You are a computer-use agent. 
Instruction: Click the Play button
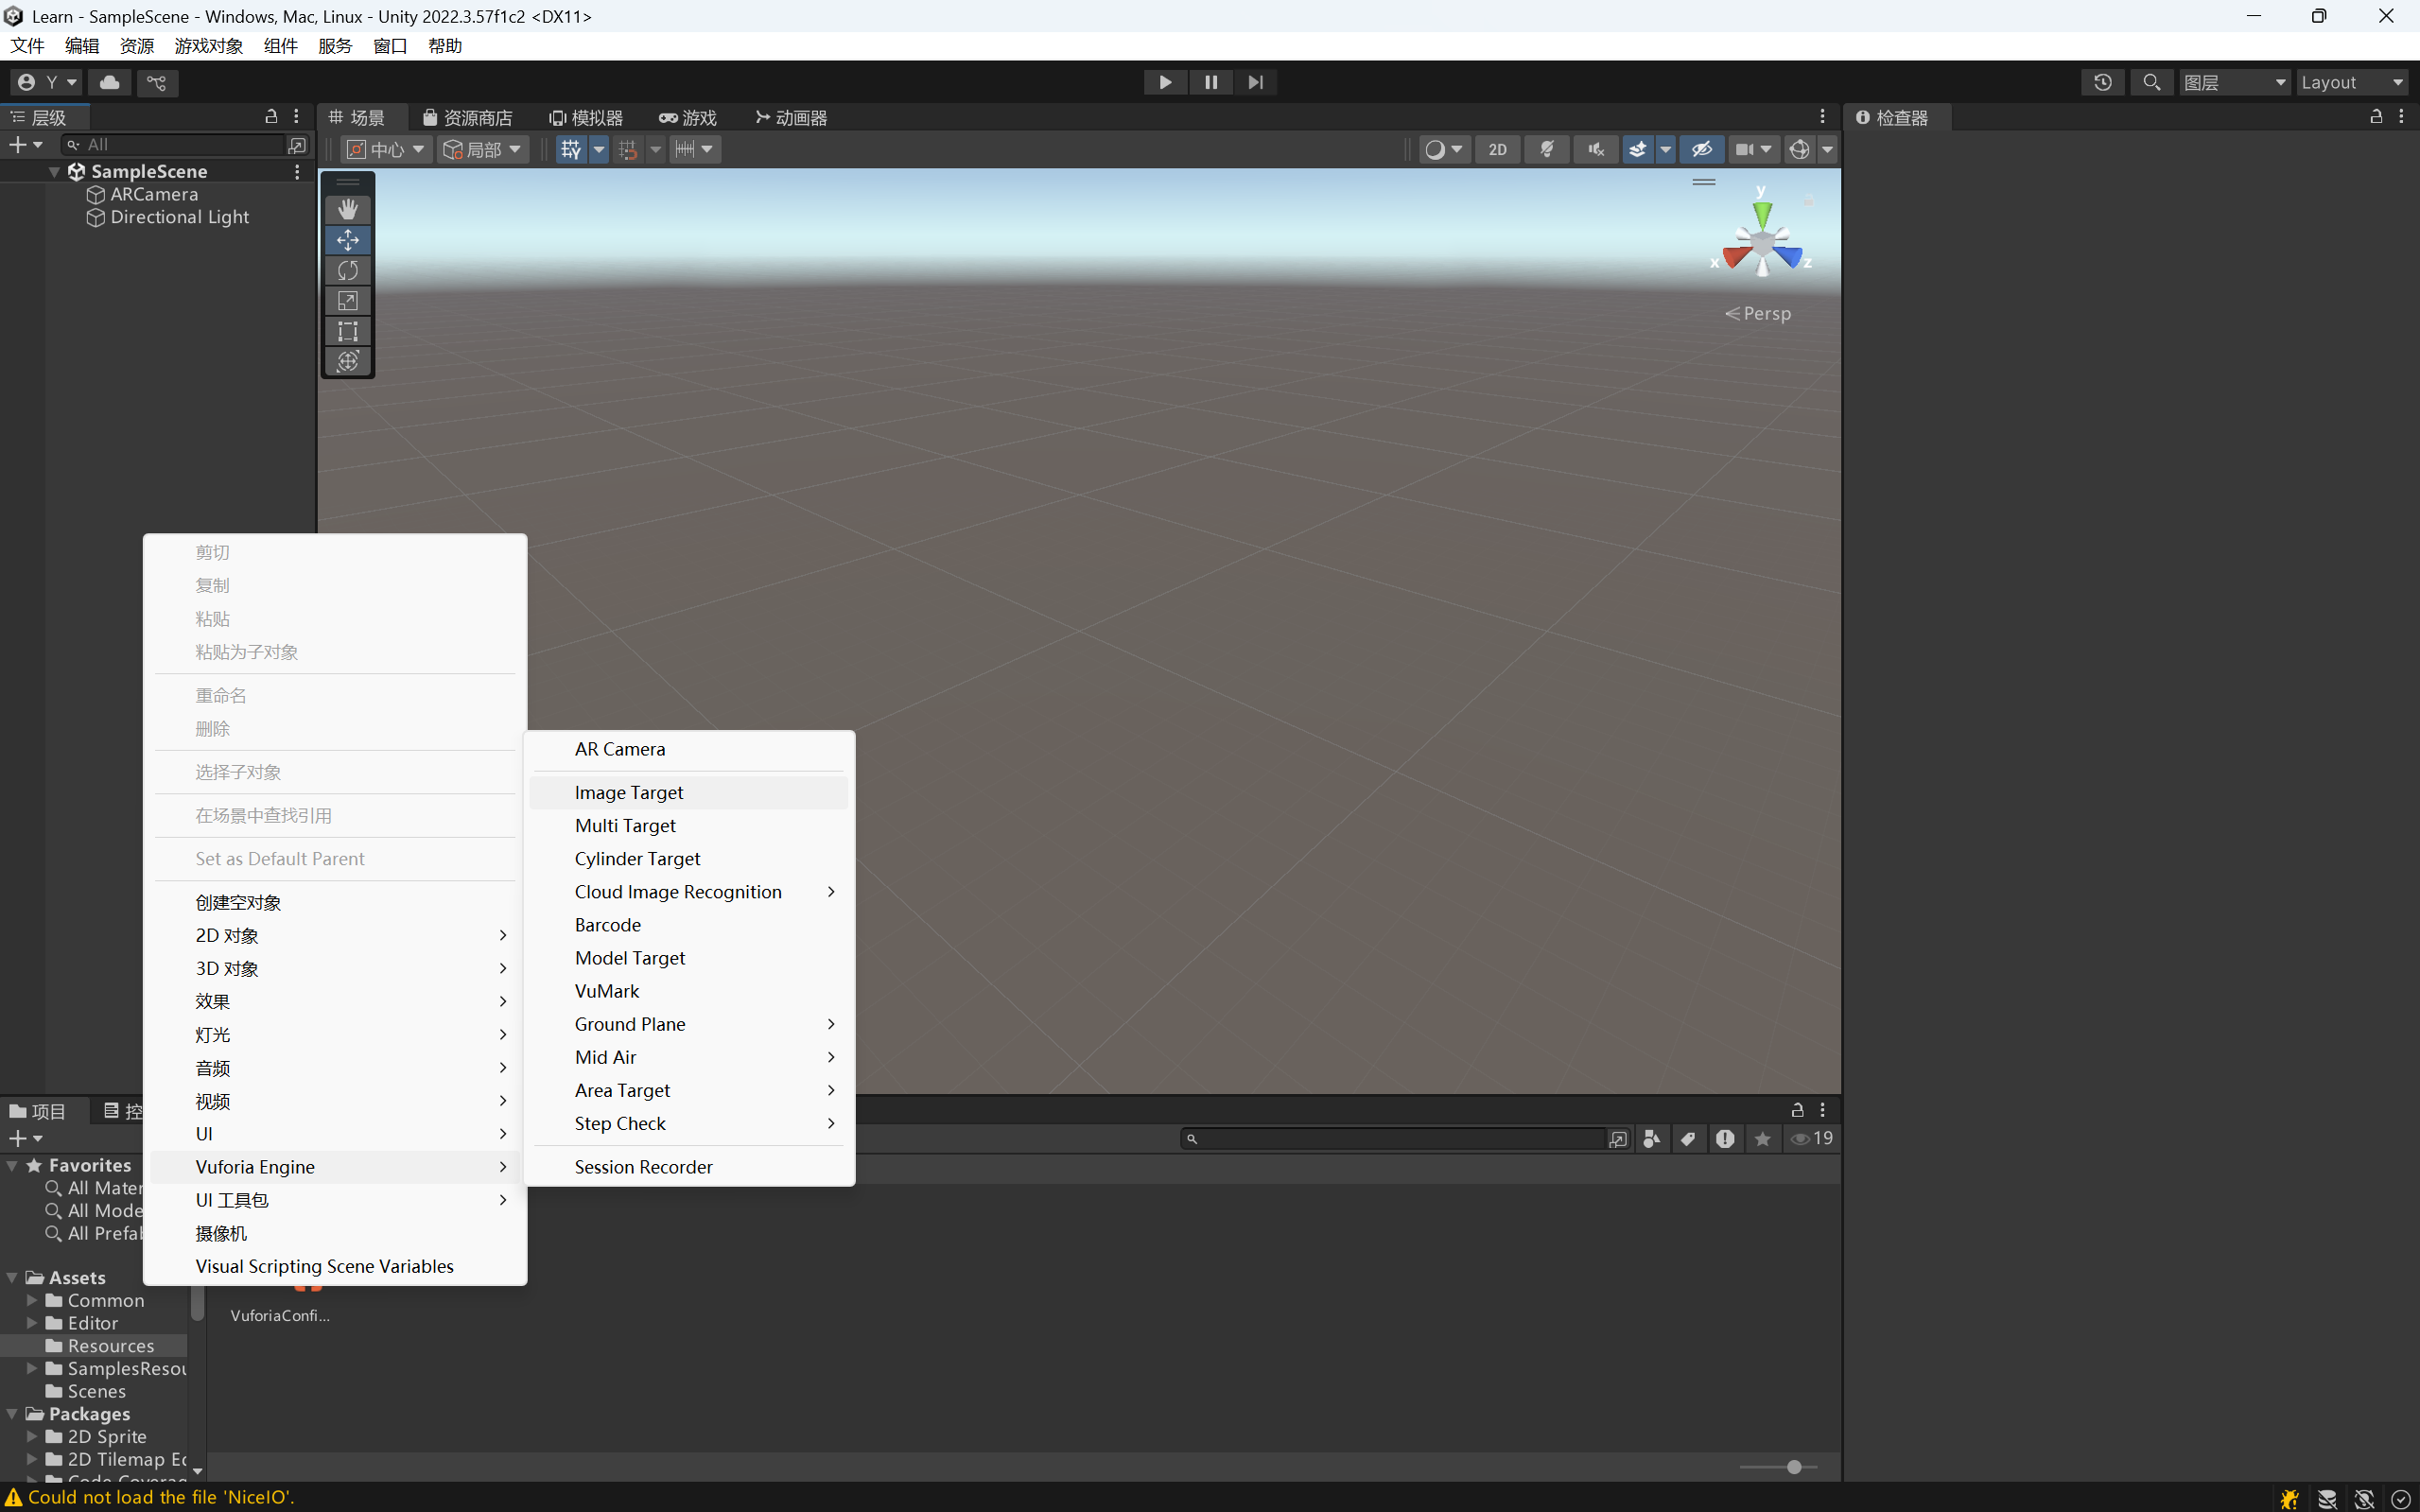pyautogui.click(x=1164, y=82)
